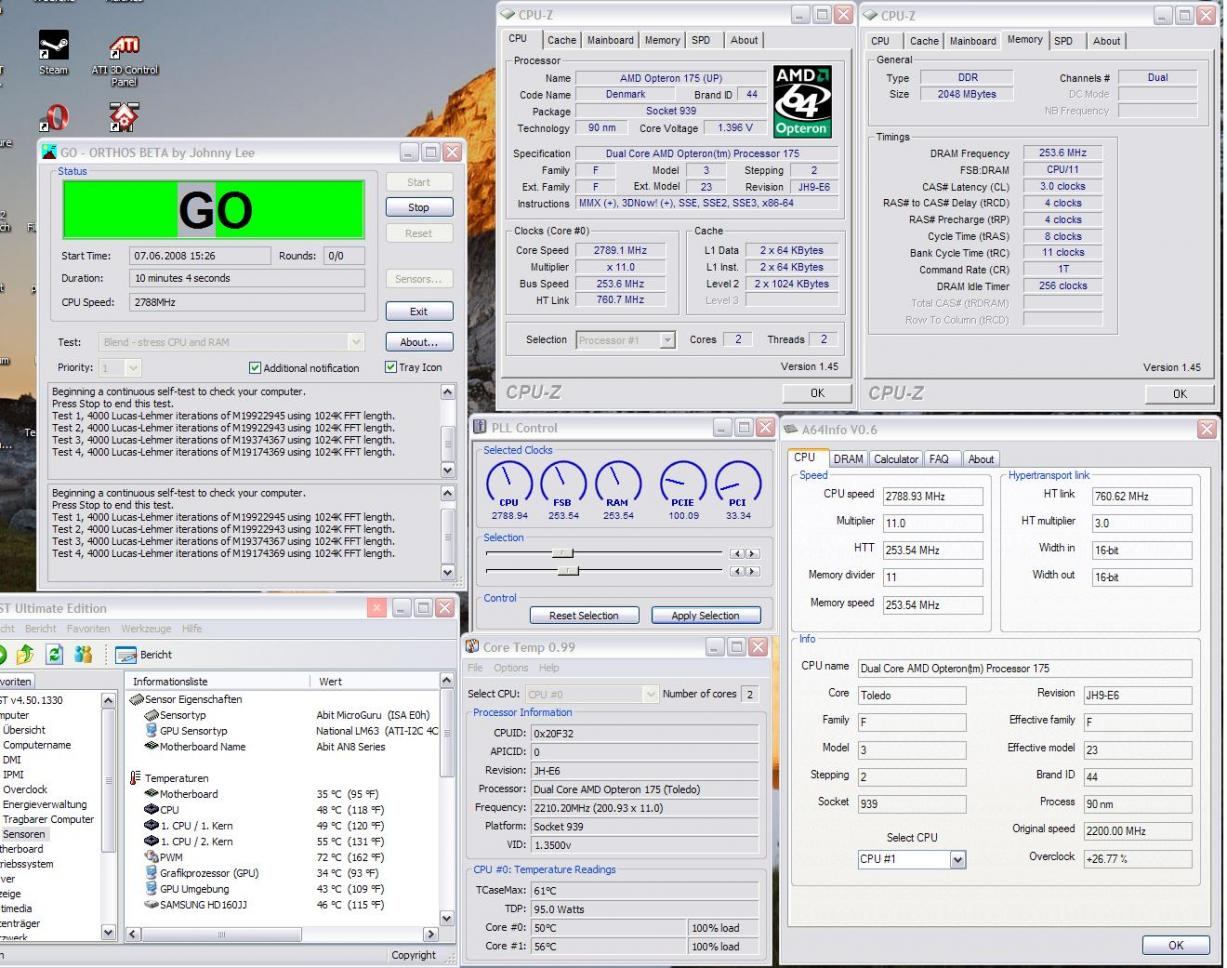This screenshot has width=1227, height=968.
Task: Select Energieverwaltung in Everest tree
Action: click(x=45, y=804)
